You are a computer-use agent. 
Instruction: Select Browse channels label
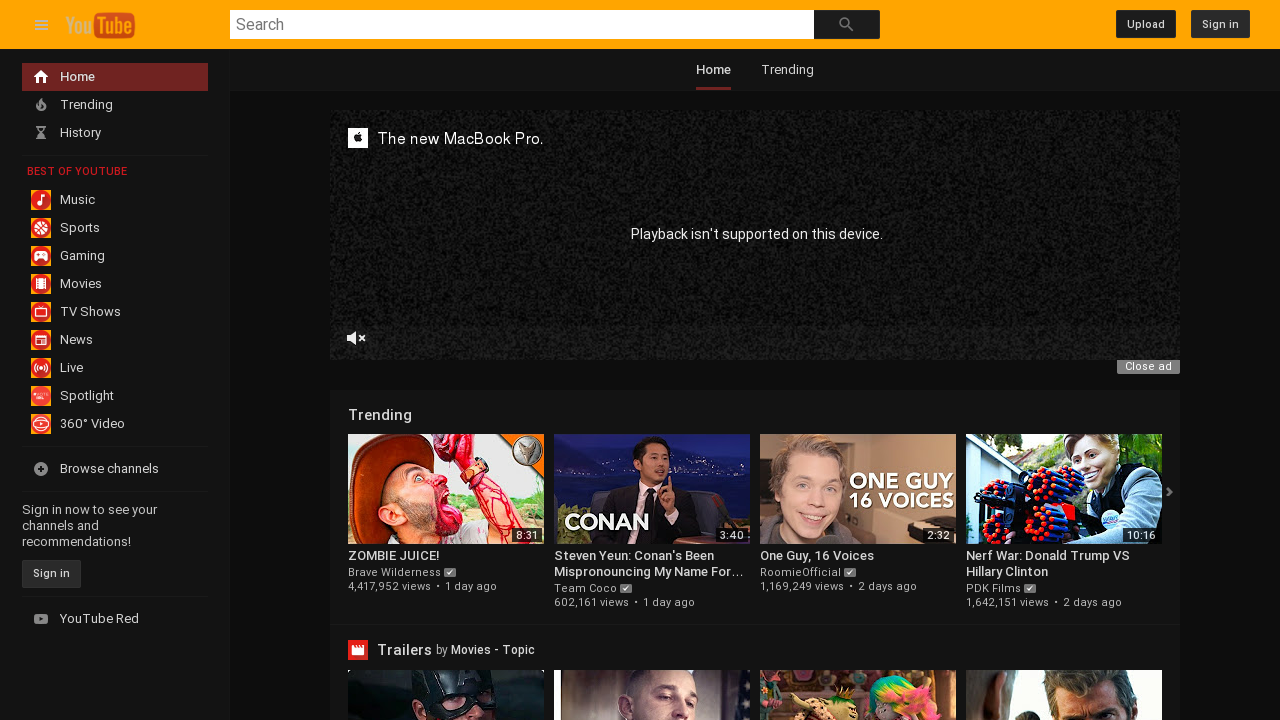pyautogui.click(x=109, y=469)
